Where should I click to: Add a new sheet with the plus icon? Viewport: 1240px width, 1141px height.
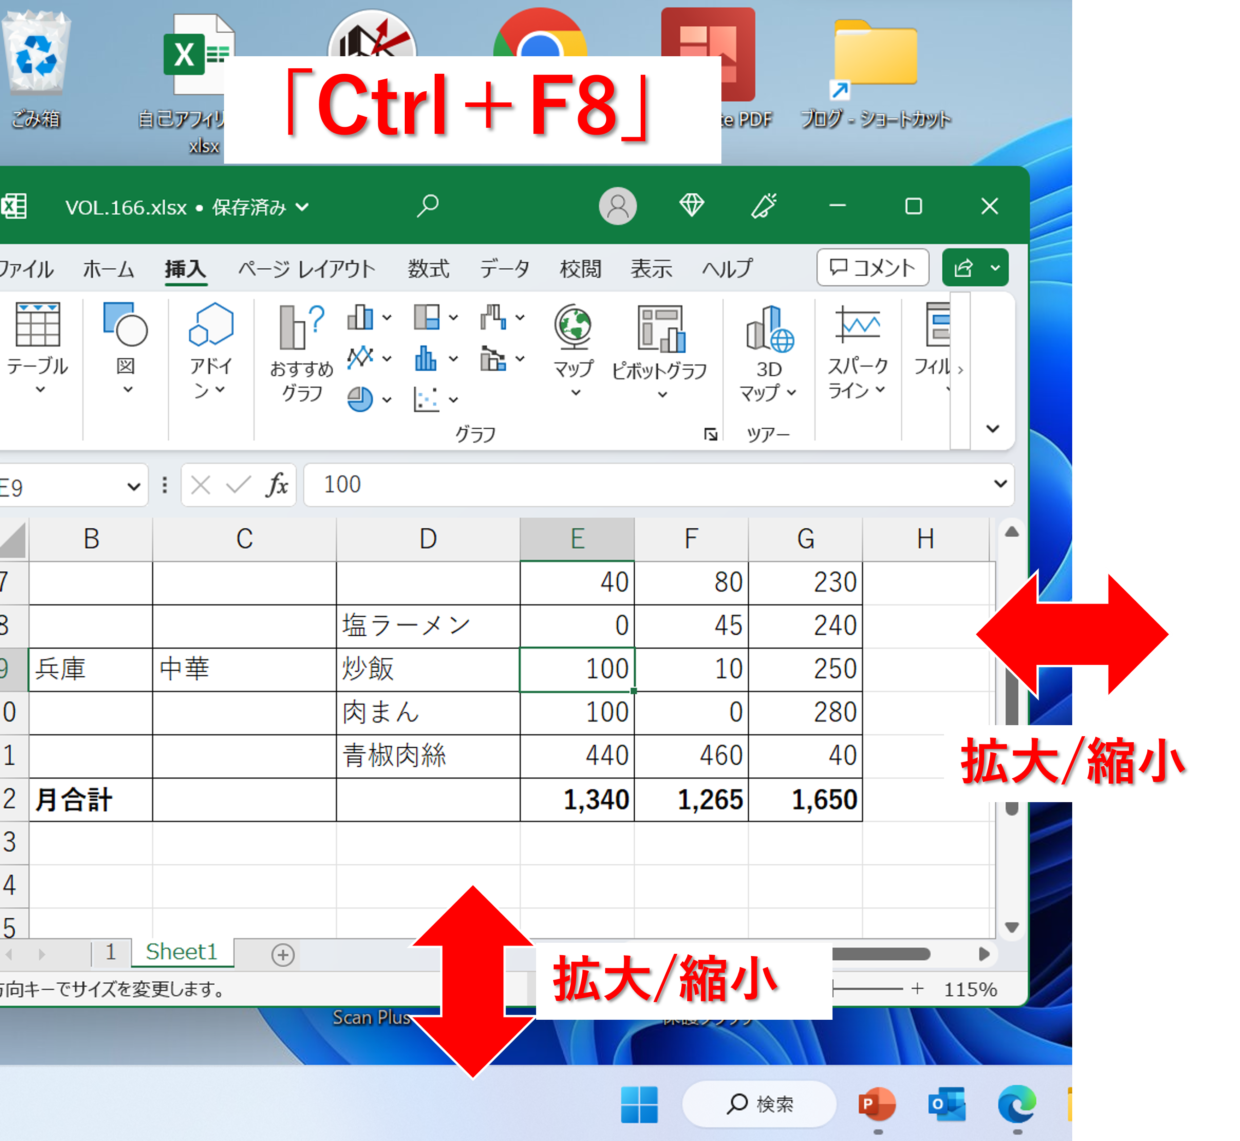tap(283, 955)
